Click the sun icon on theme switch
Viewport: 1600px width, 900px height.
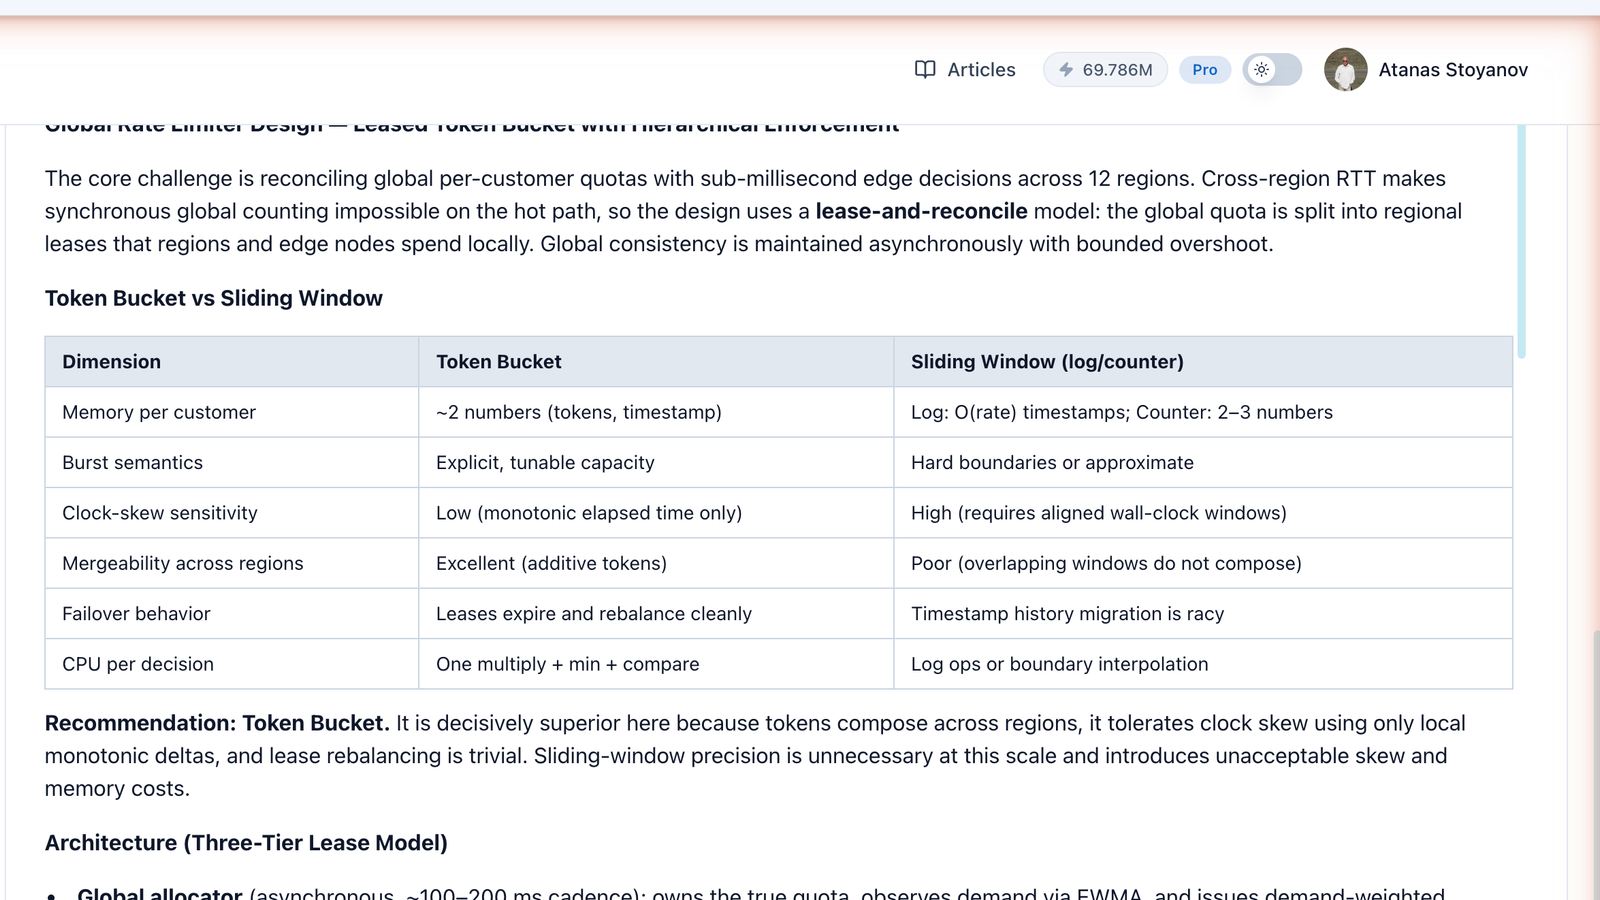point(1261,70)
